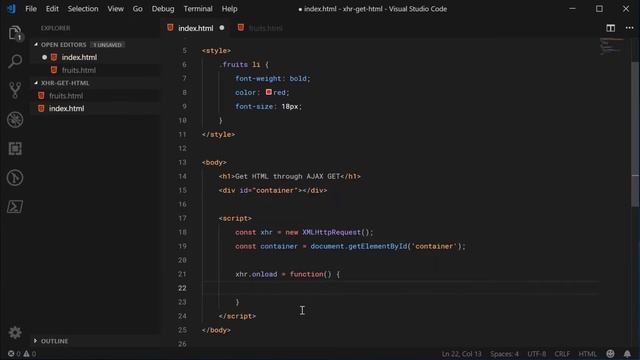Click 'getElementById' in line 19
This screenshot has width=640, height=360.
click(x=378, y=246)
